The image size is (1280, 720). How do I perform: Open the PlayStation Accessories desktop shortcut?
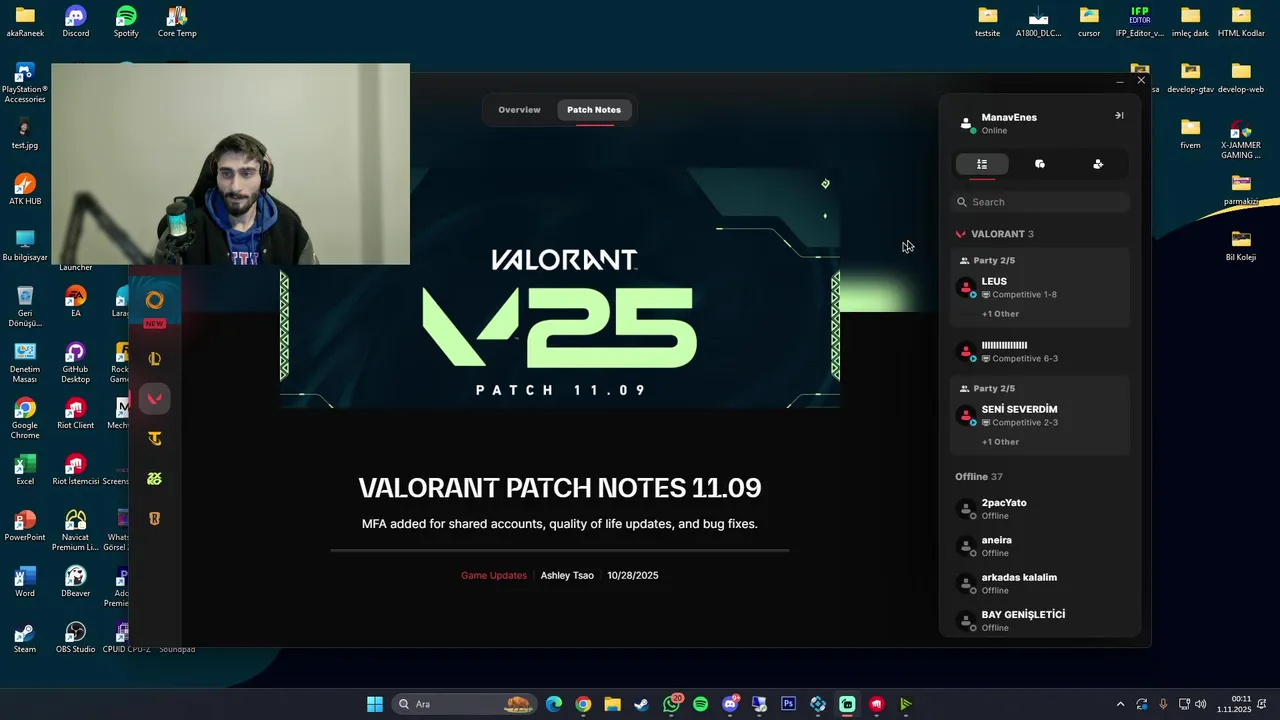[x=25, y=83]
